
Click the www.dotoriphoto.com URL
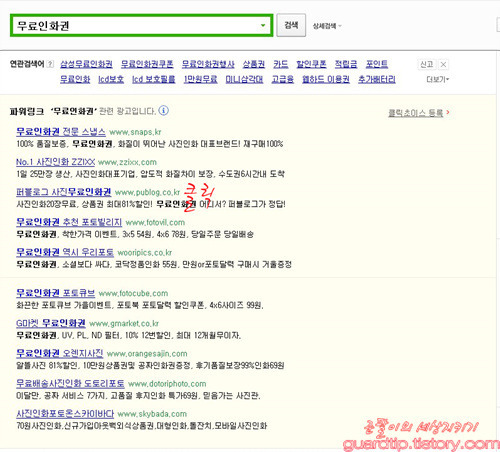tap(167, 384)
